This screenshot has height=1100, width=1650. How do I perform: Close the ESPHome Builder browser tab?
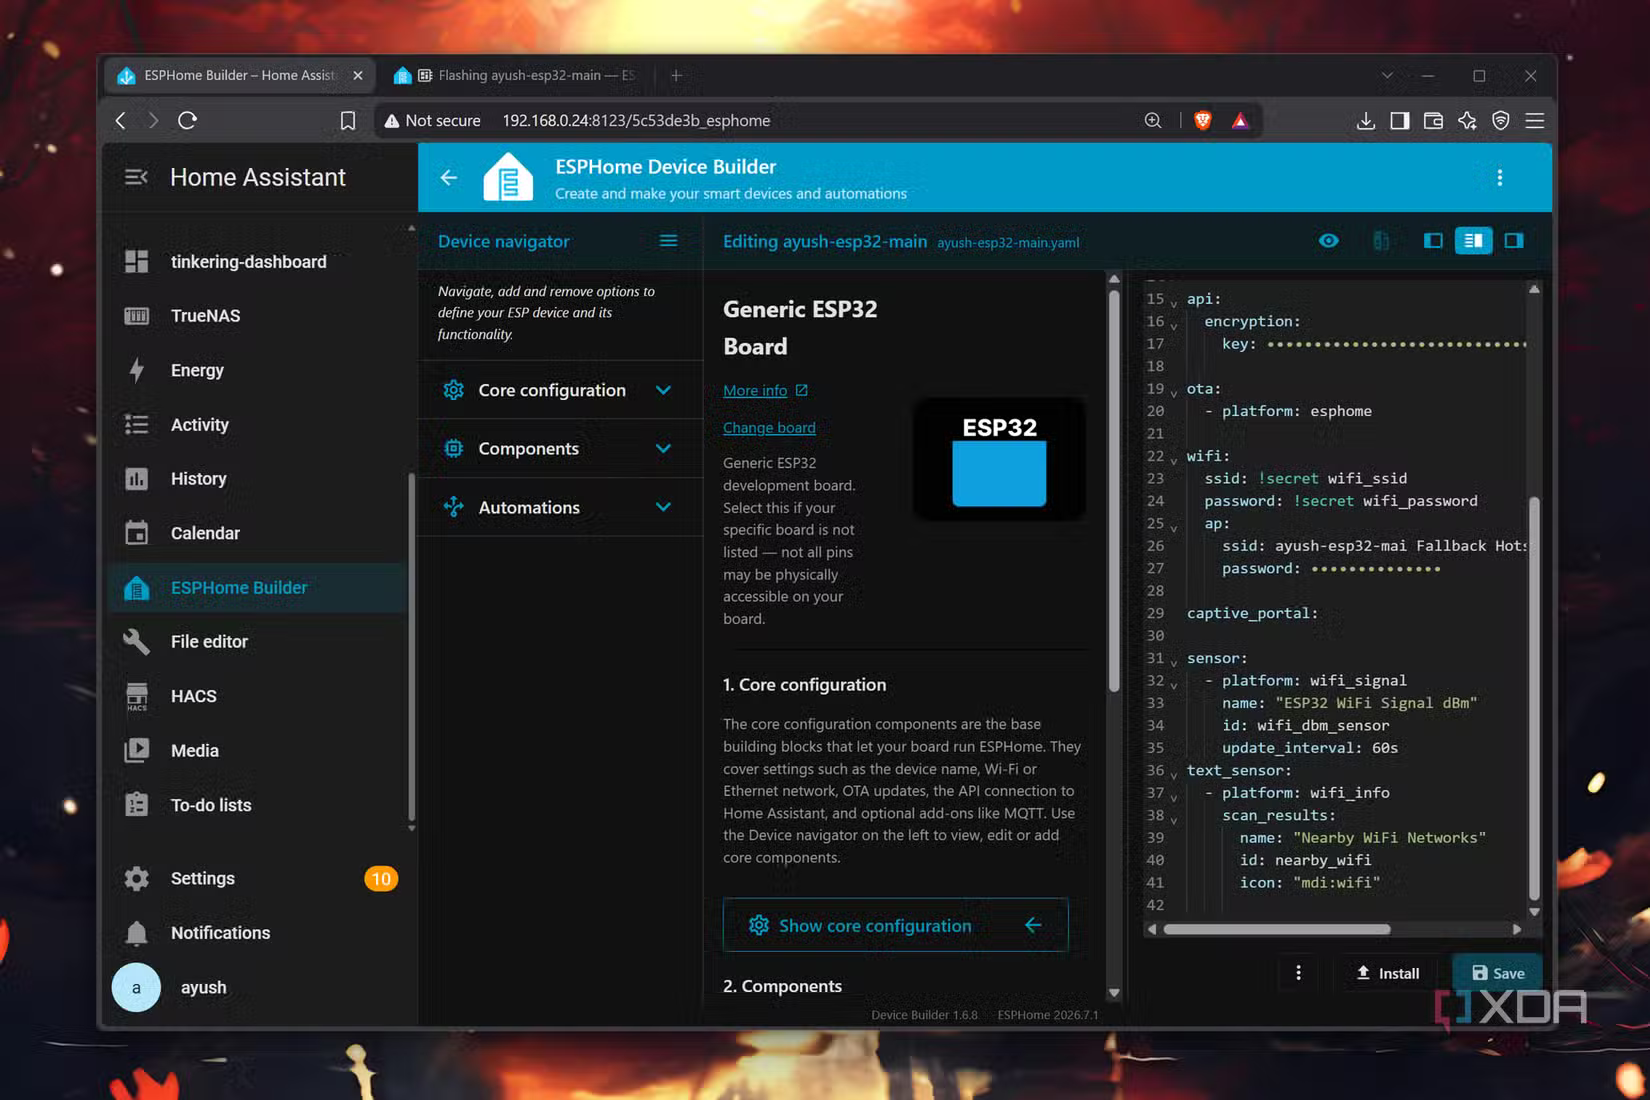[358, 76]
